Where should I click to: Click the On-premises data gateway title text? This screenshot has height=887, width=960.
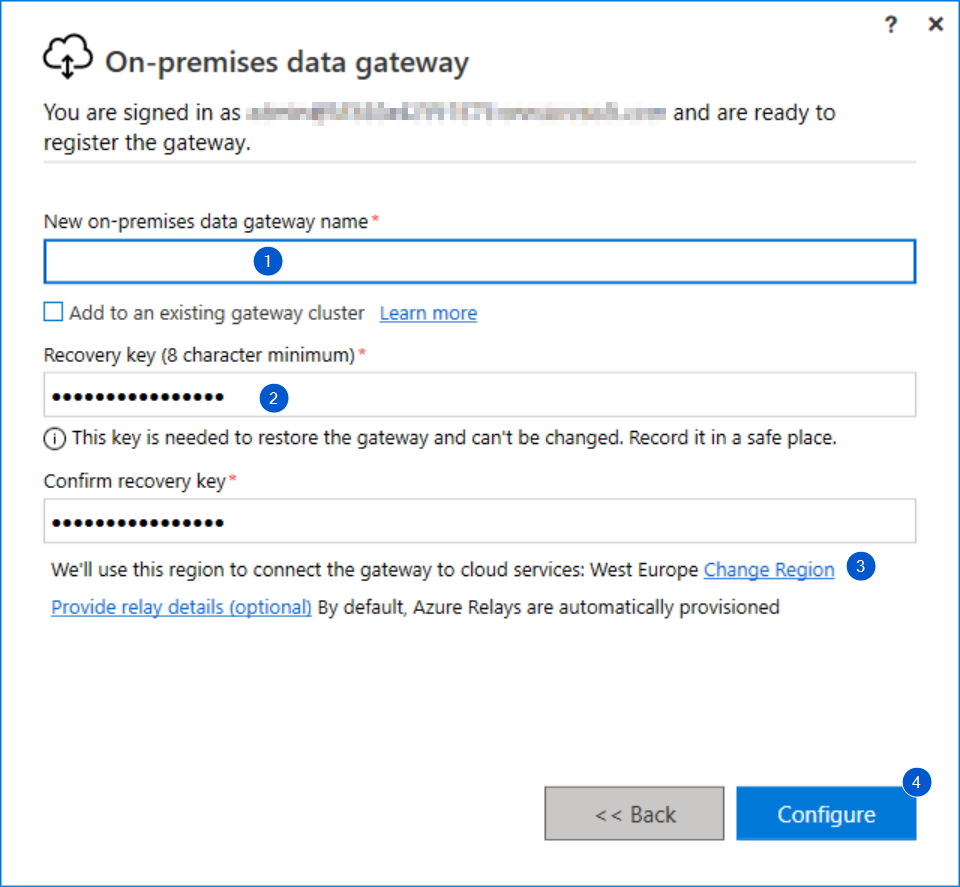click(287, 63)
